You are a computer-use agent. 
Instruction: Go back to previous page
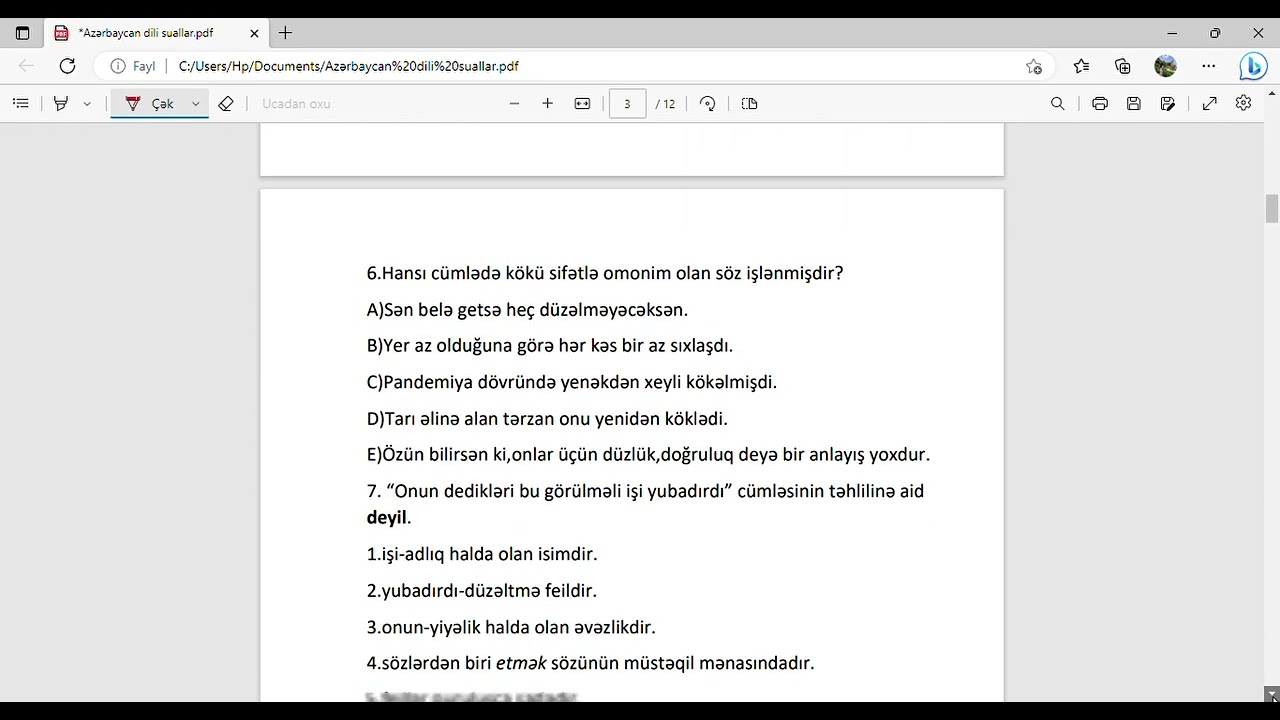tap(26, 66)
